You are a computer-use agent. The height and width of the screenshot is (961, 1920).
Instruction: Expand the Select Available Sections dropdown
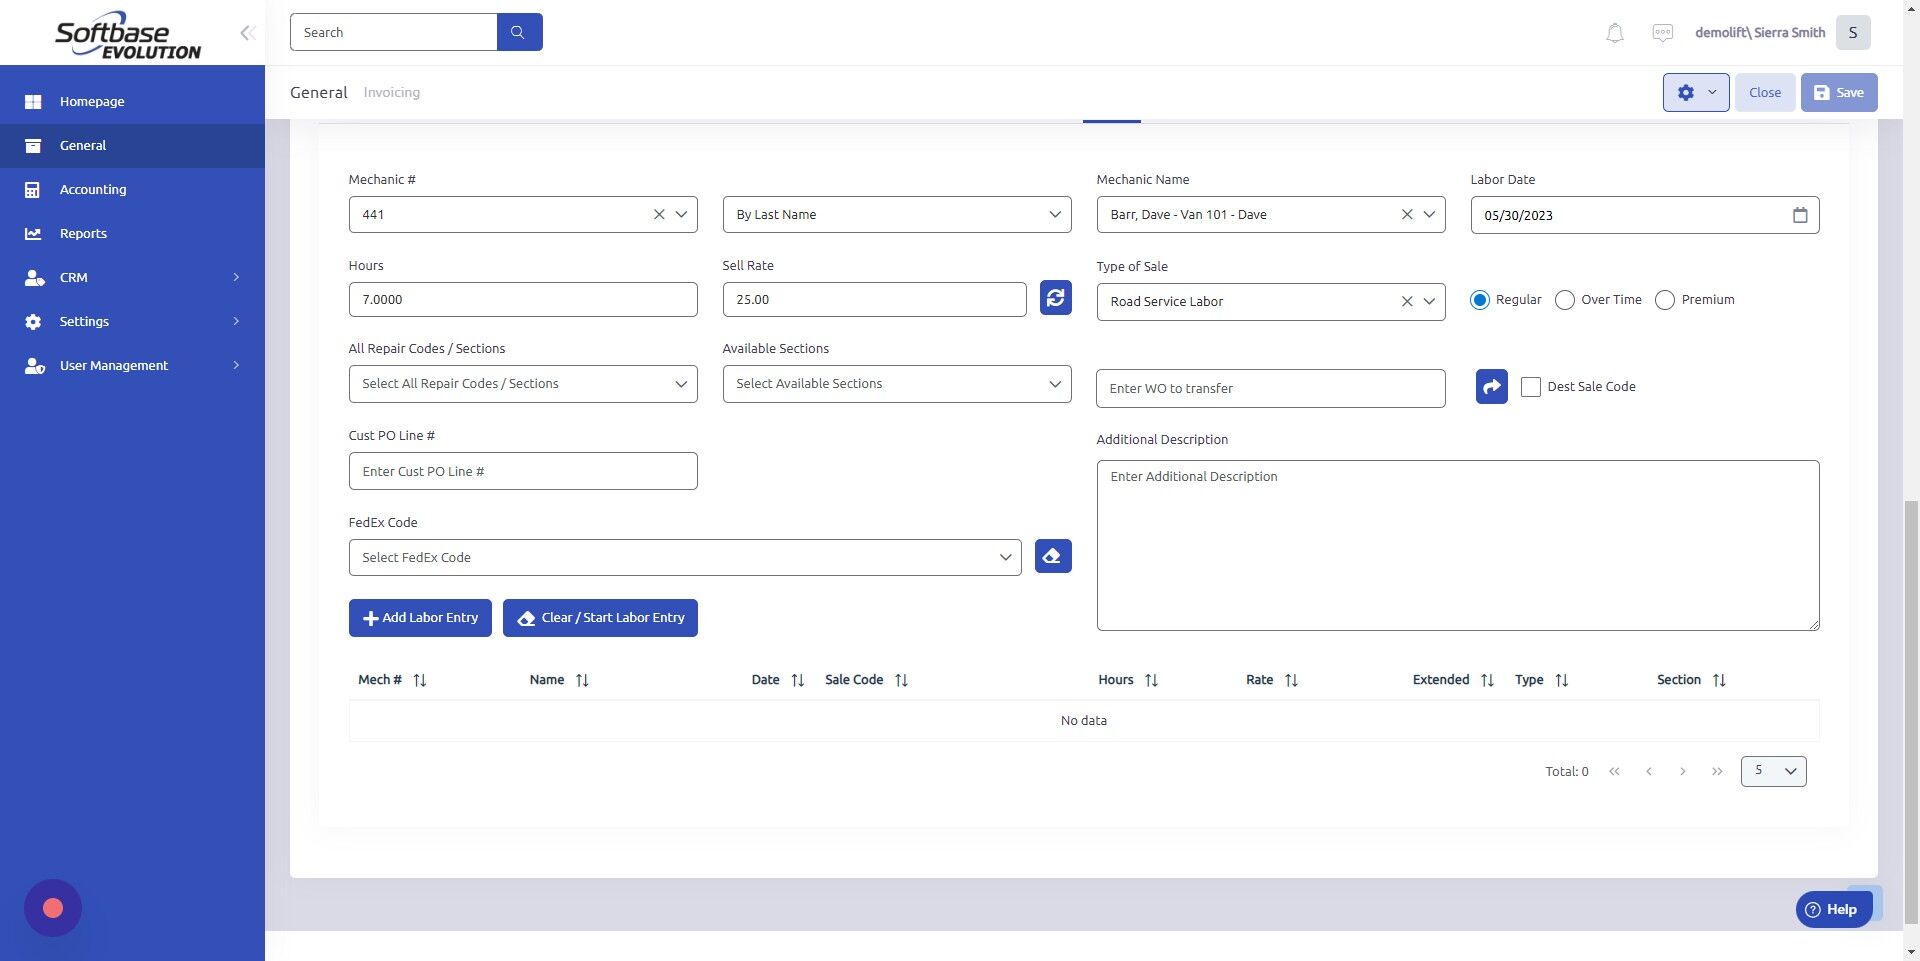pos(1053,383)
